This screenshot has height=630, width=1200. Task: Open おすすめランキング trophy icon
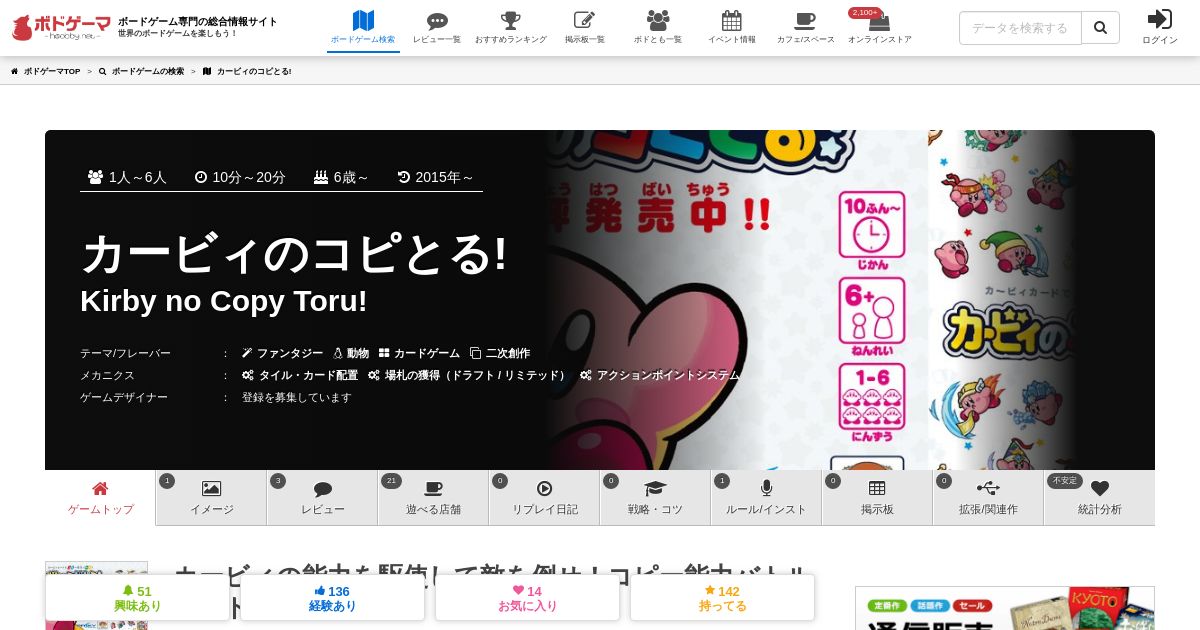point(511,20)
